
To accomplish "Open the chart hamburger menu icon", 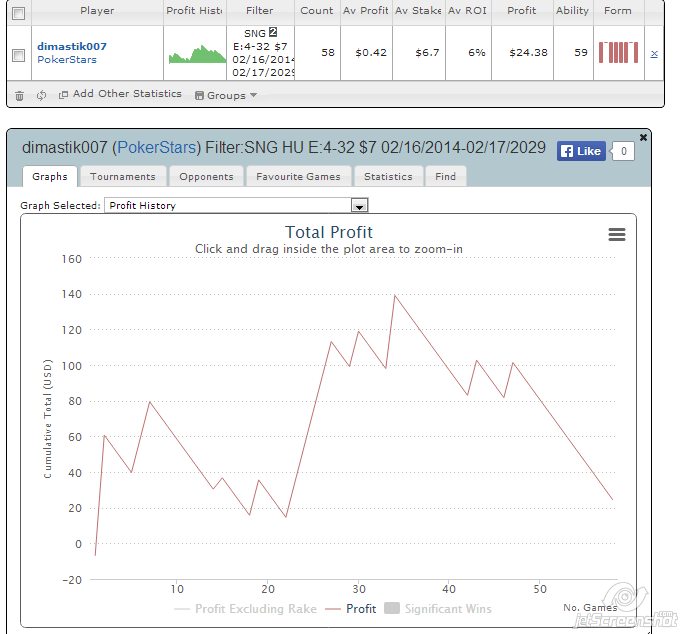I will [617, 235].
